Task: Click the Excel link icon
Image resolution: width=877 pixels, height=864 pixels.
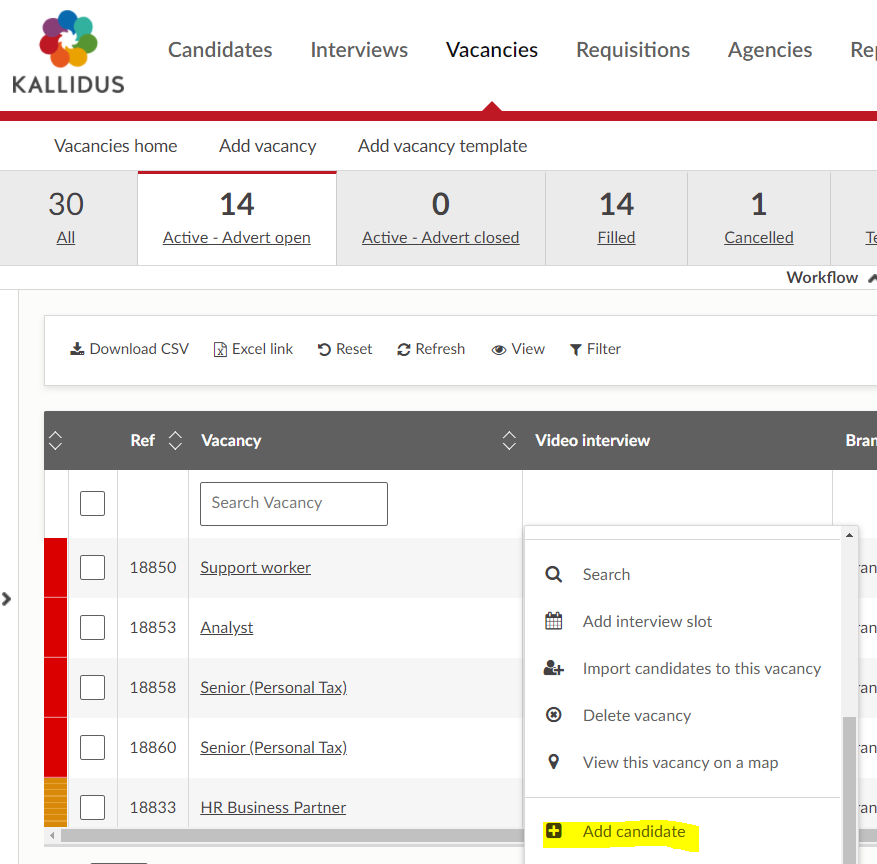Action: pos(220,349)
